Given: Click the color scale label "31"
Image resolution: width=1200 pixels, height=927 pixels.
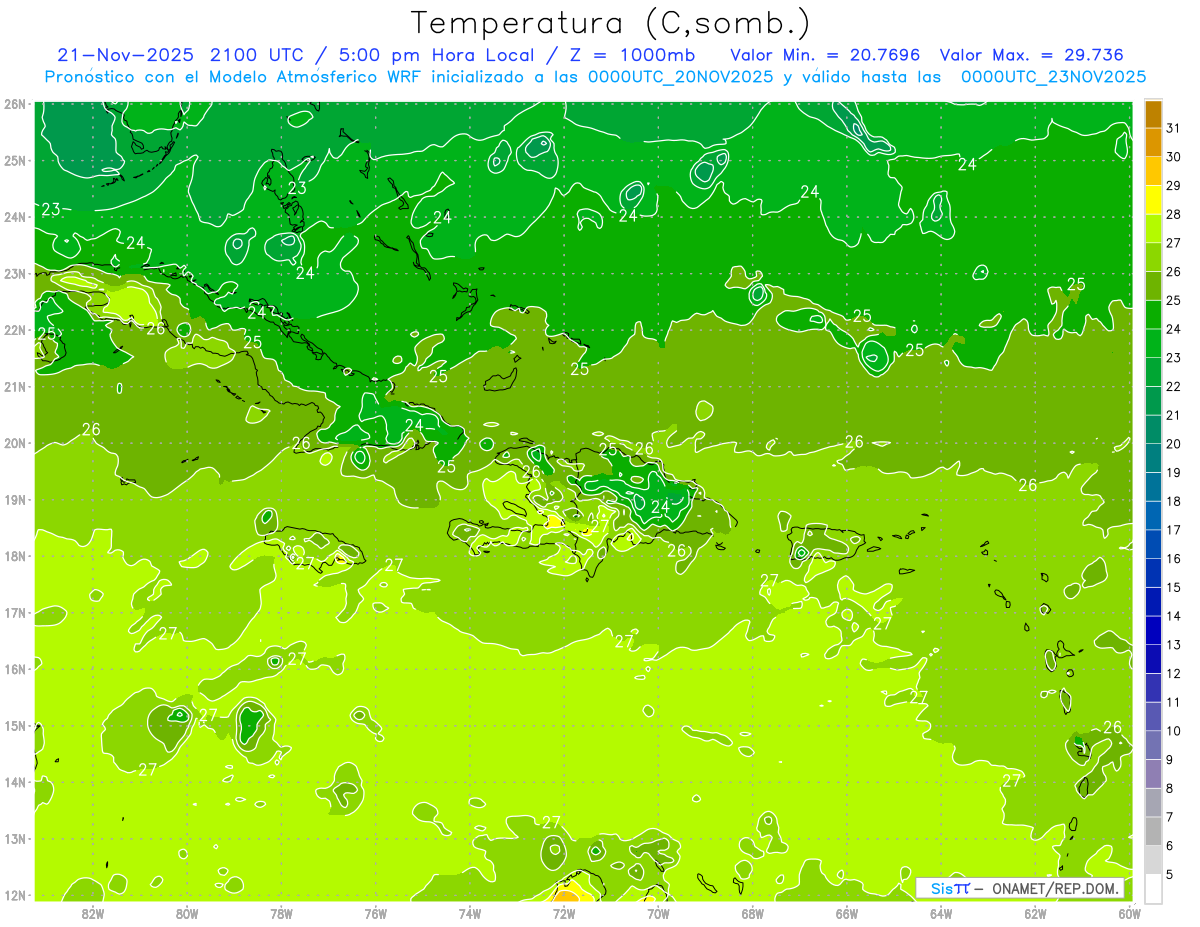Looking at the screenshot, I should [1173, 128].
